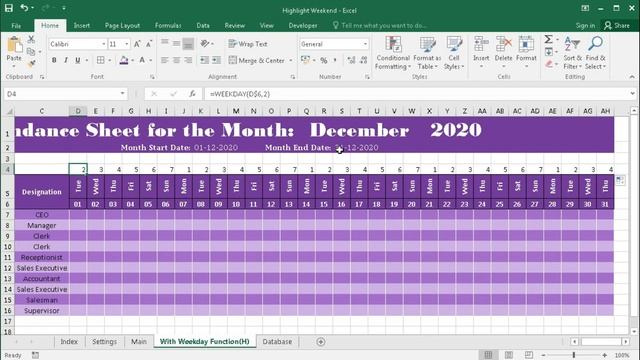Click the Insert cells icon

pyautogui.click(x=481, y=44)
